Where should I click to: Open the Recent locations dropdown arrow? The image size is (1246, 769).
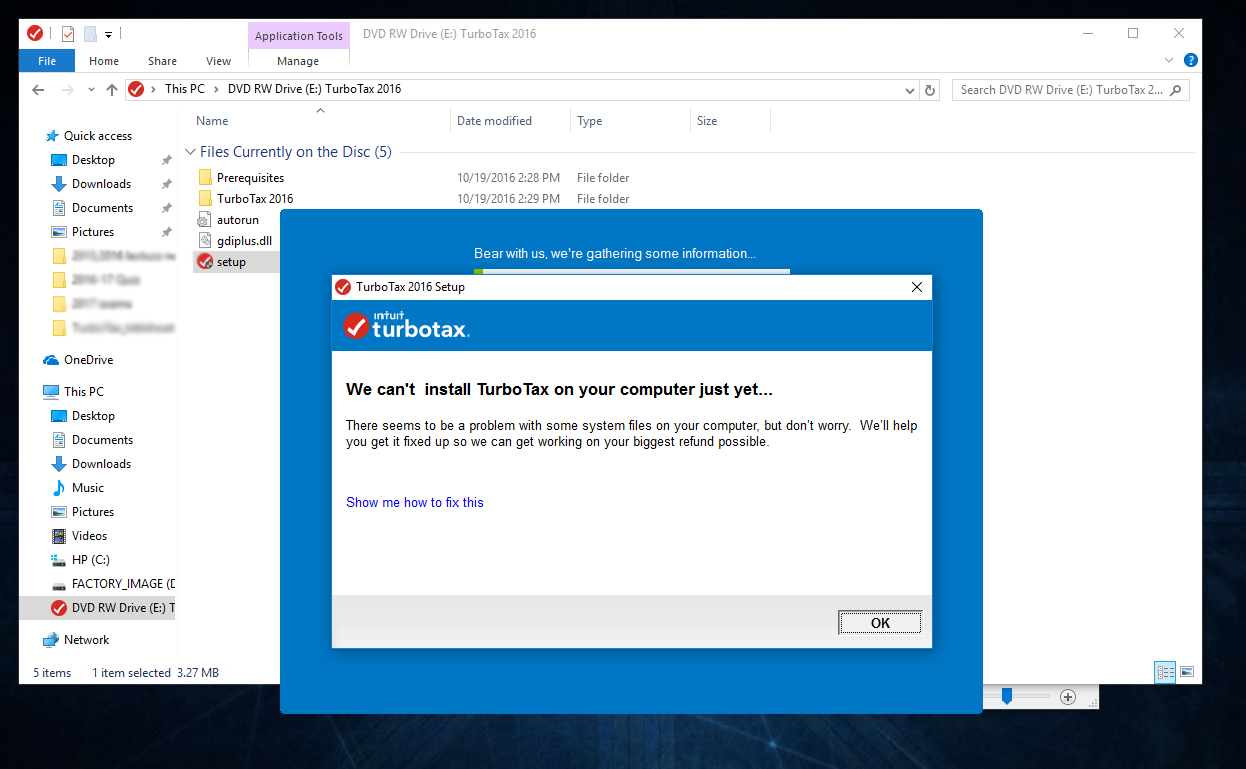coord(91,90)
